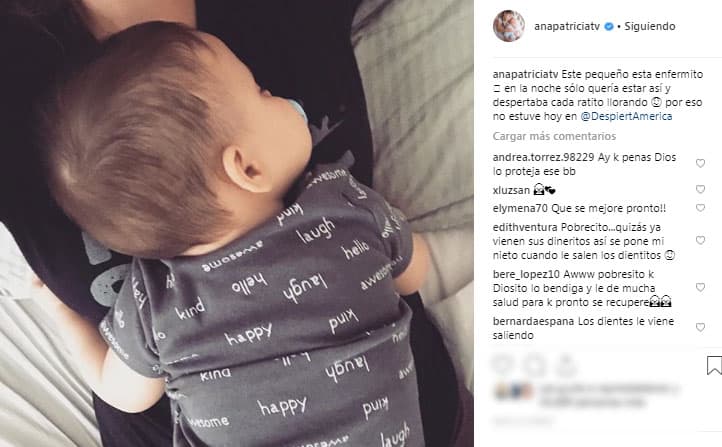The width and height of the screenshot is (722, 447).
Task: Click the anapatriciatv username in header
Action: (x=567, y=26)
